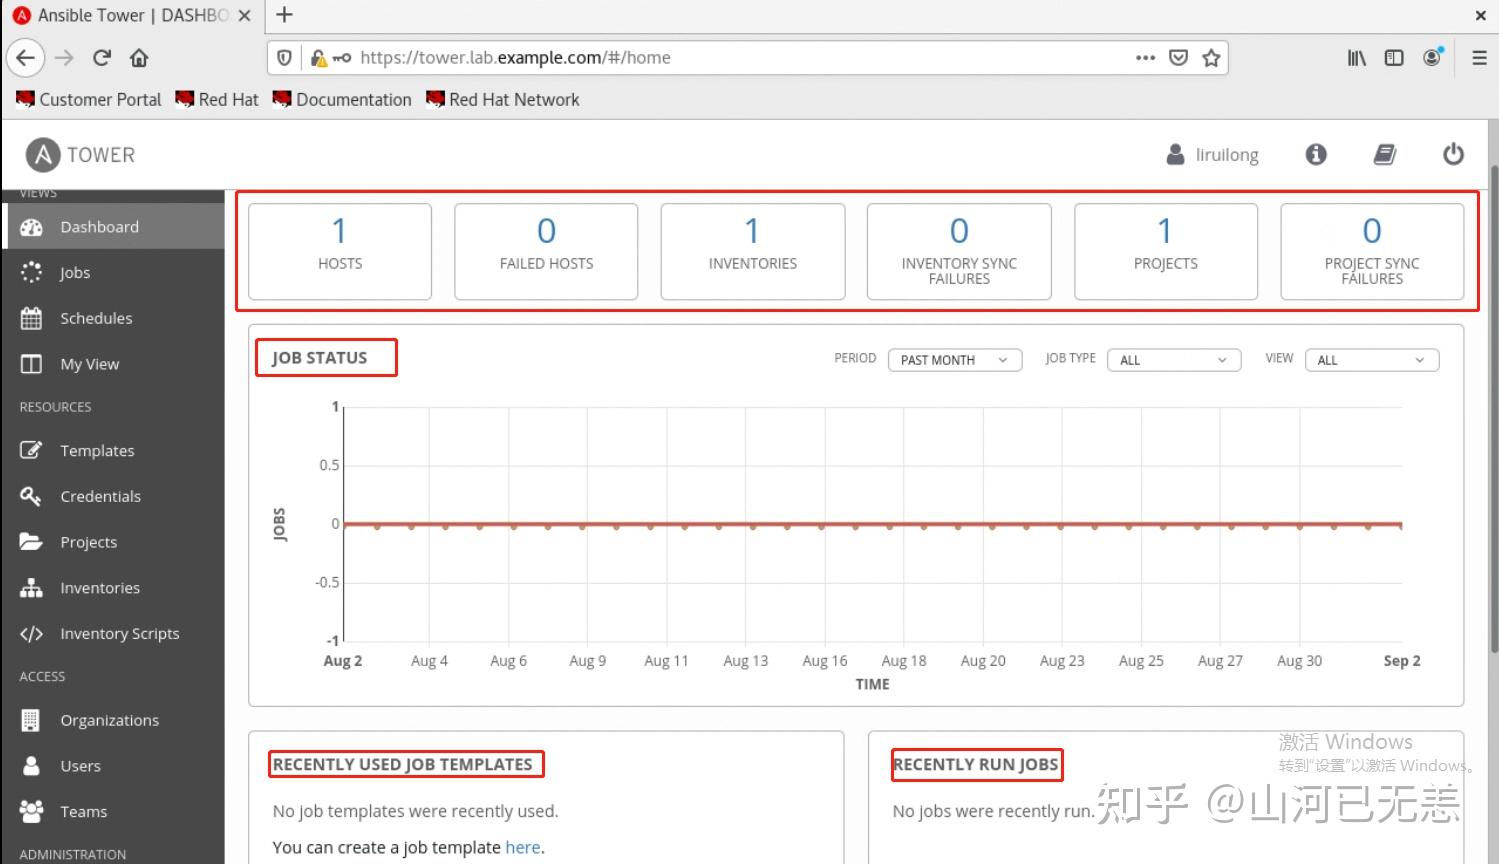Click the Schedules calendar icon

pyautogui.click(x=31, y=318)
